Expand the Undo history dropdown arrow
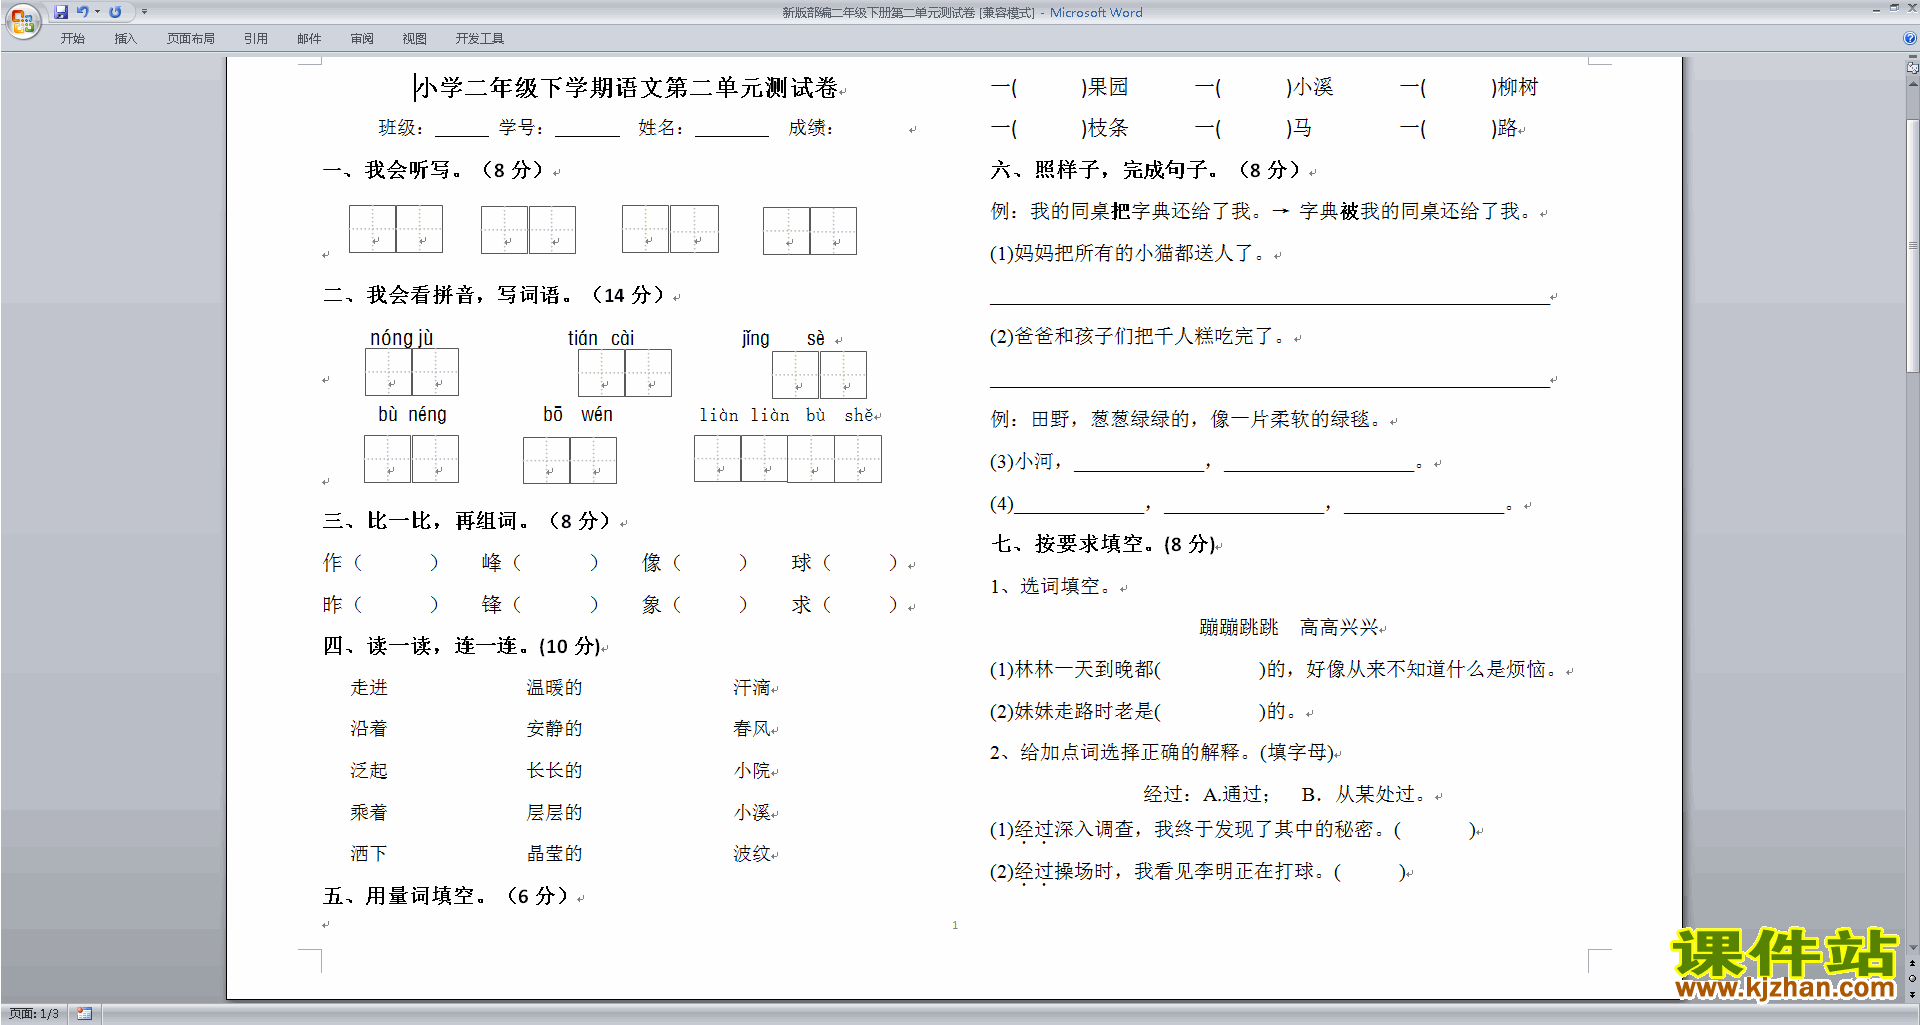This screenshot has height=1025, width=1920. (x=98, y=12)
